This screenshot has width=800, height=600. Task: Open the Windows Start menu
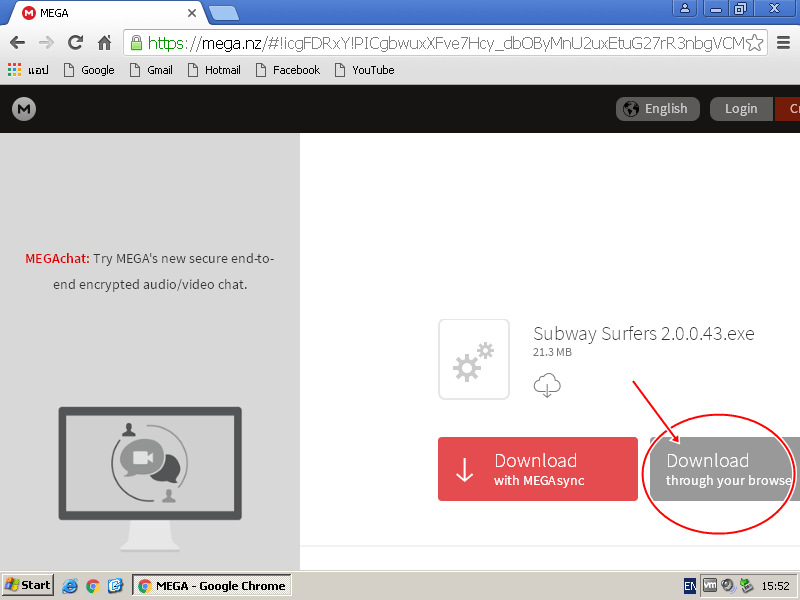pyautogui.click(x=28, y=585)
